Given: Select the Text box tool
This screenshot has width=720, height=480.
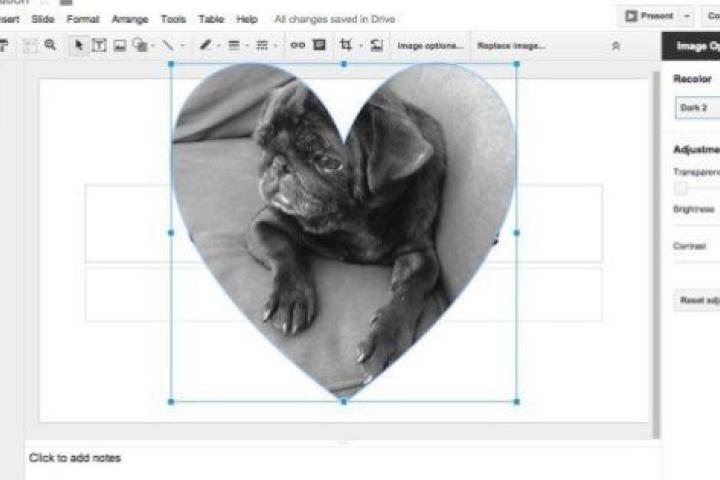Looking at the screenshot, I should coord(99,45).
